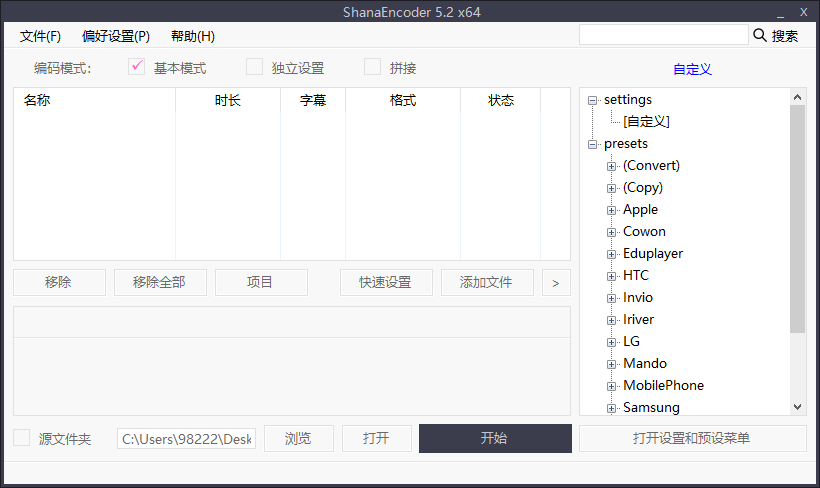Open the 文件(F) menu

(x=40, y=36)
